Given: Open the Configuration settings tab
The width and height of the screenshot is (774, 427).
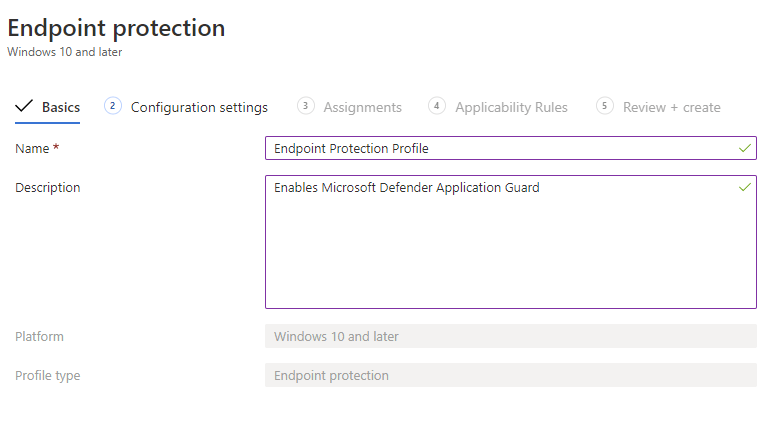Looking at the screenshot, I should point(199,107).
